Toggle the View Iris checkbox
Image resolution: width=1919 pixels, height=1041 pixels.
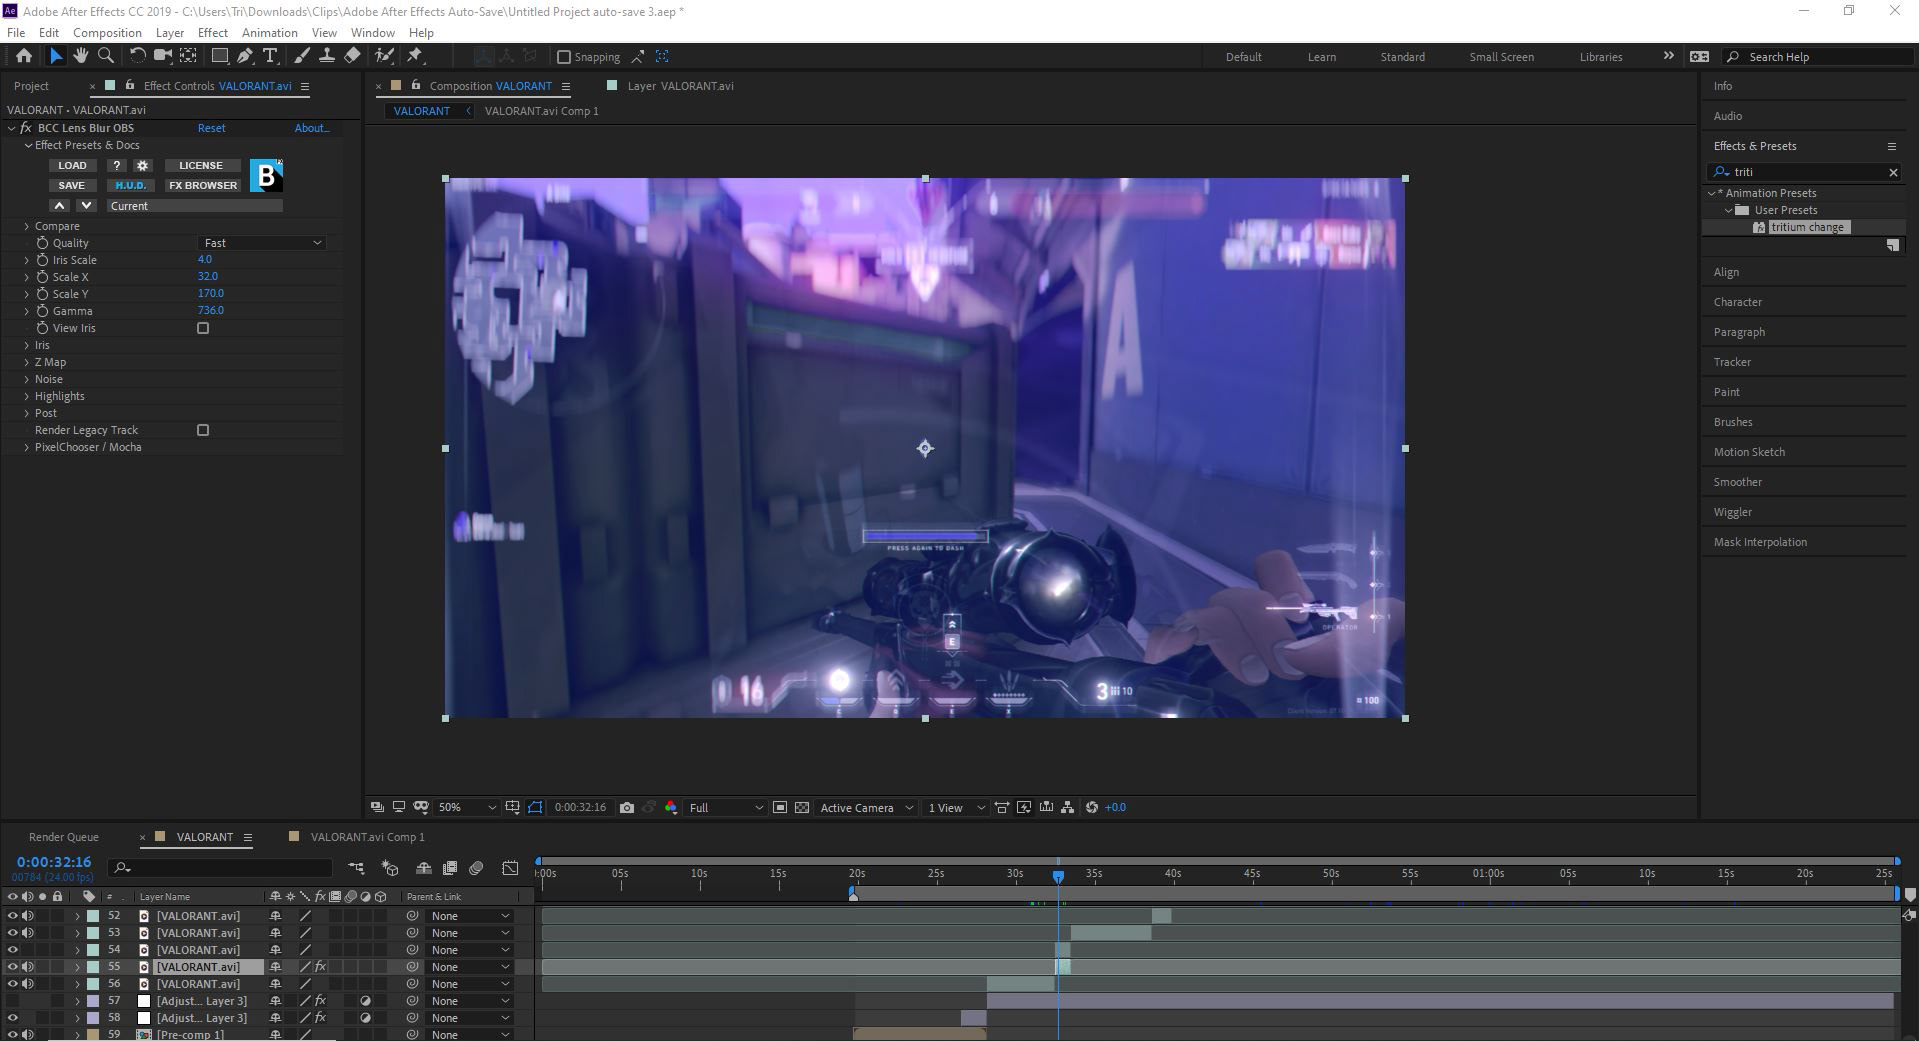(x=203, y=328)
